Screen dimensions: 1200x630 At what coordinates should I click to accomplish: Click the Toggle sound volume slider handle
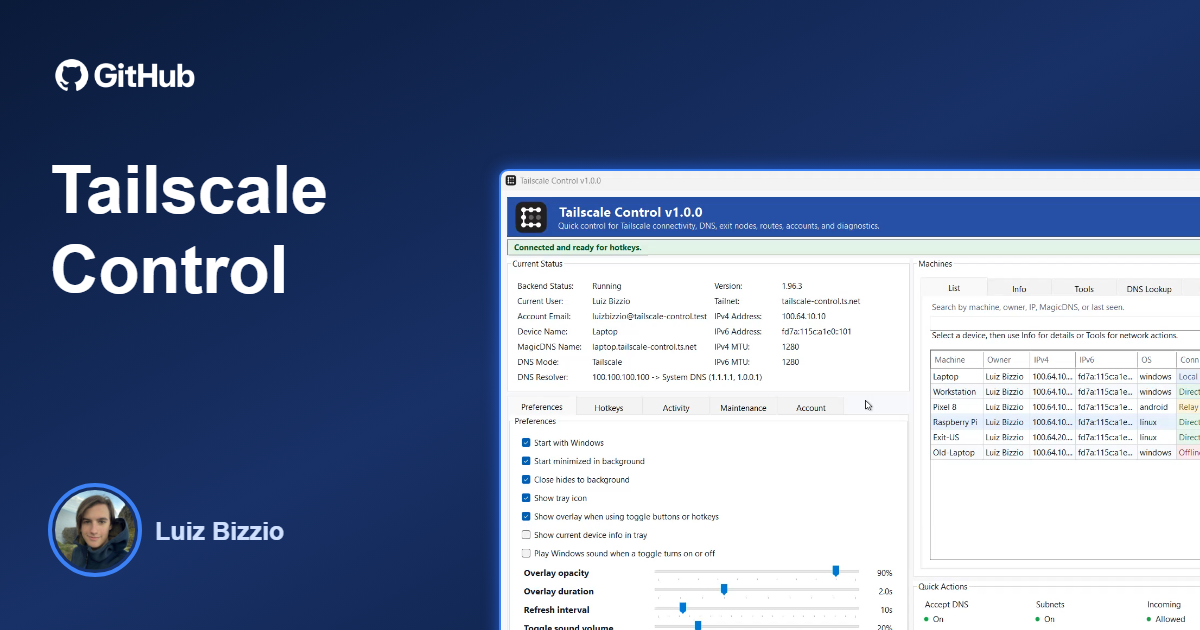[698, 626]
